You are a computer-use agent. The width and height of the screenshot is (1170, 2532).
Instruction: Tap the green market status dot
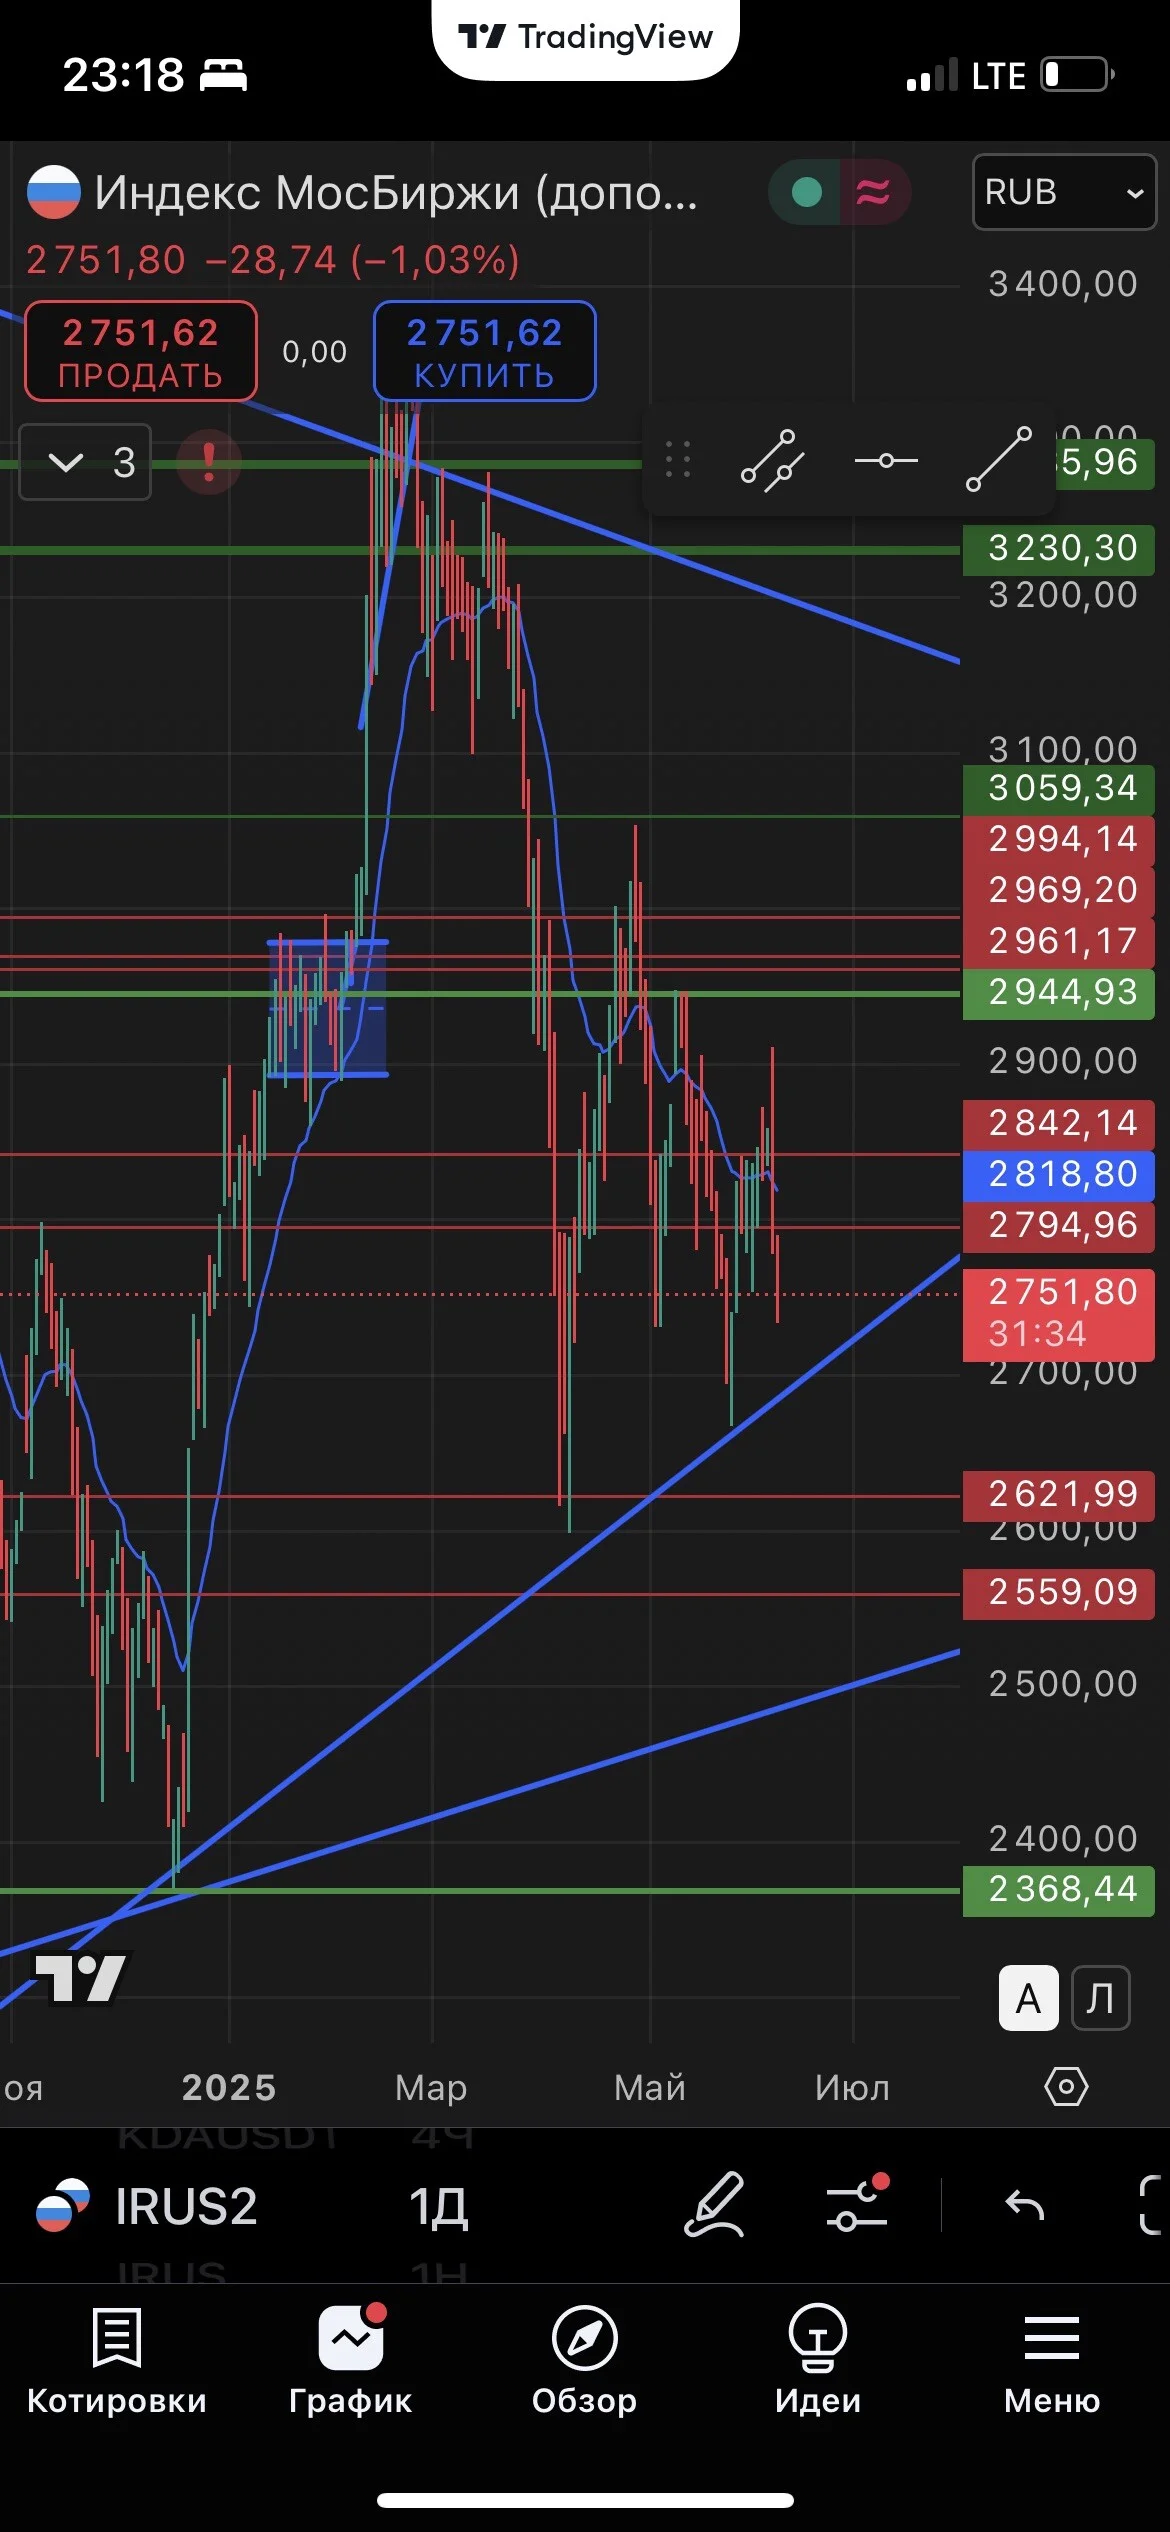point(806,192)
